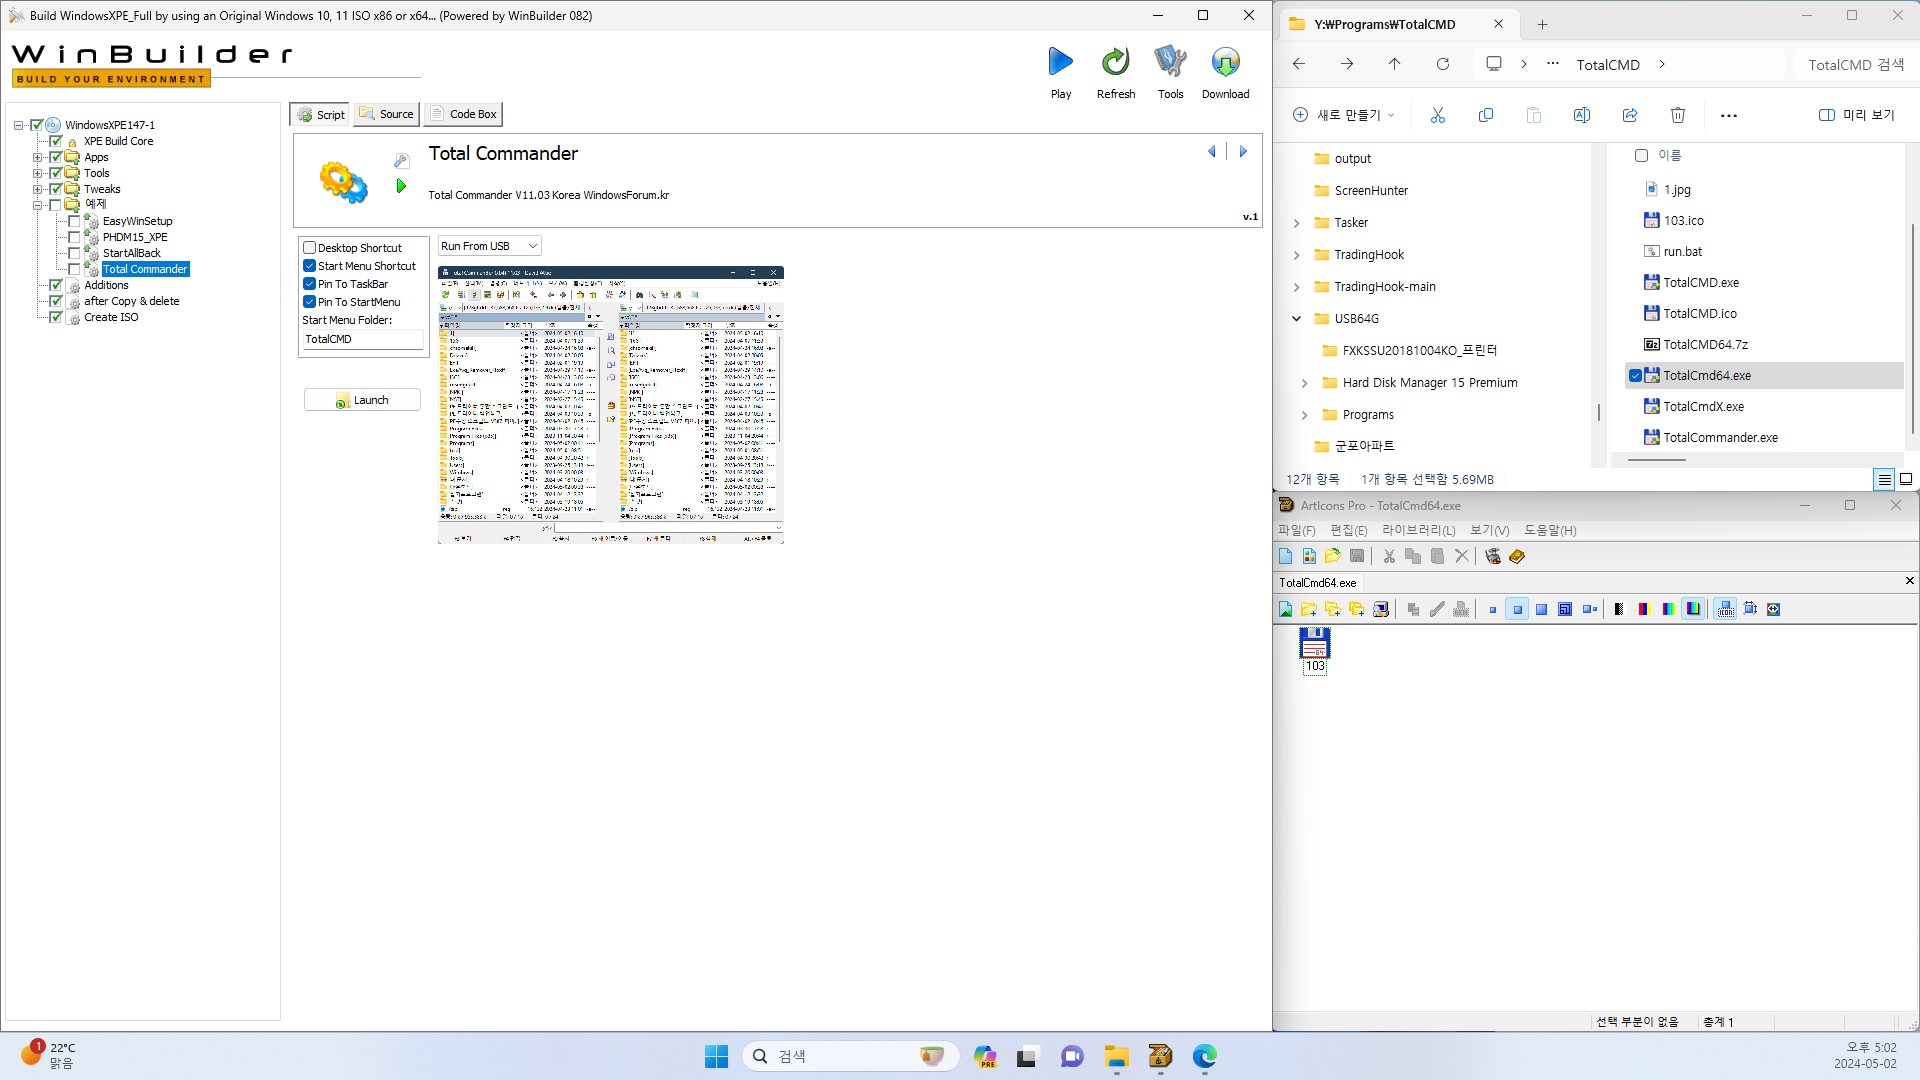Check the EasyWinSetup tree checkbox
This screenshot has width=1920, height=1080.
[74, 221]
